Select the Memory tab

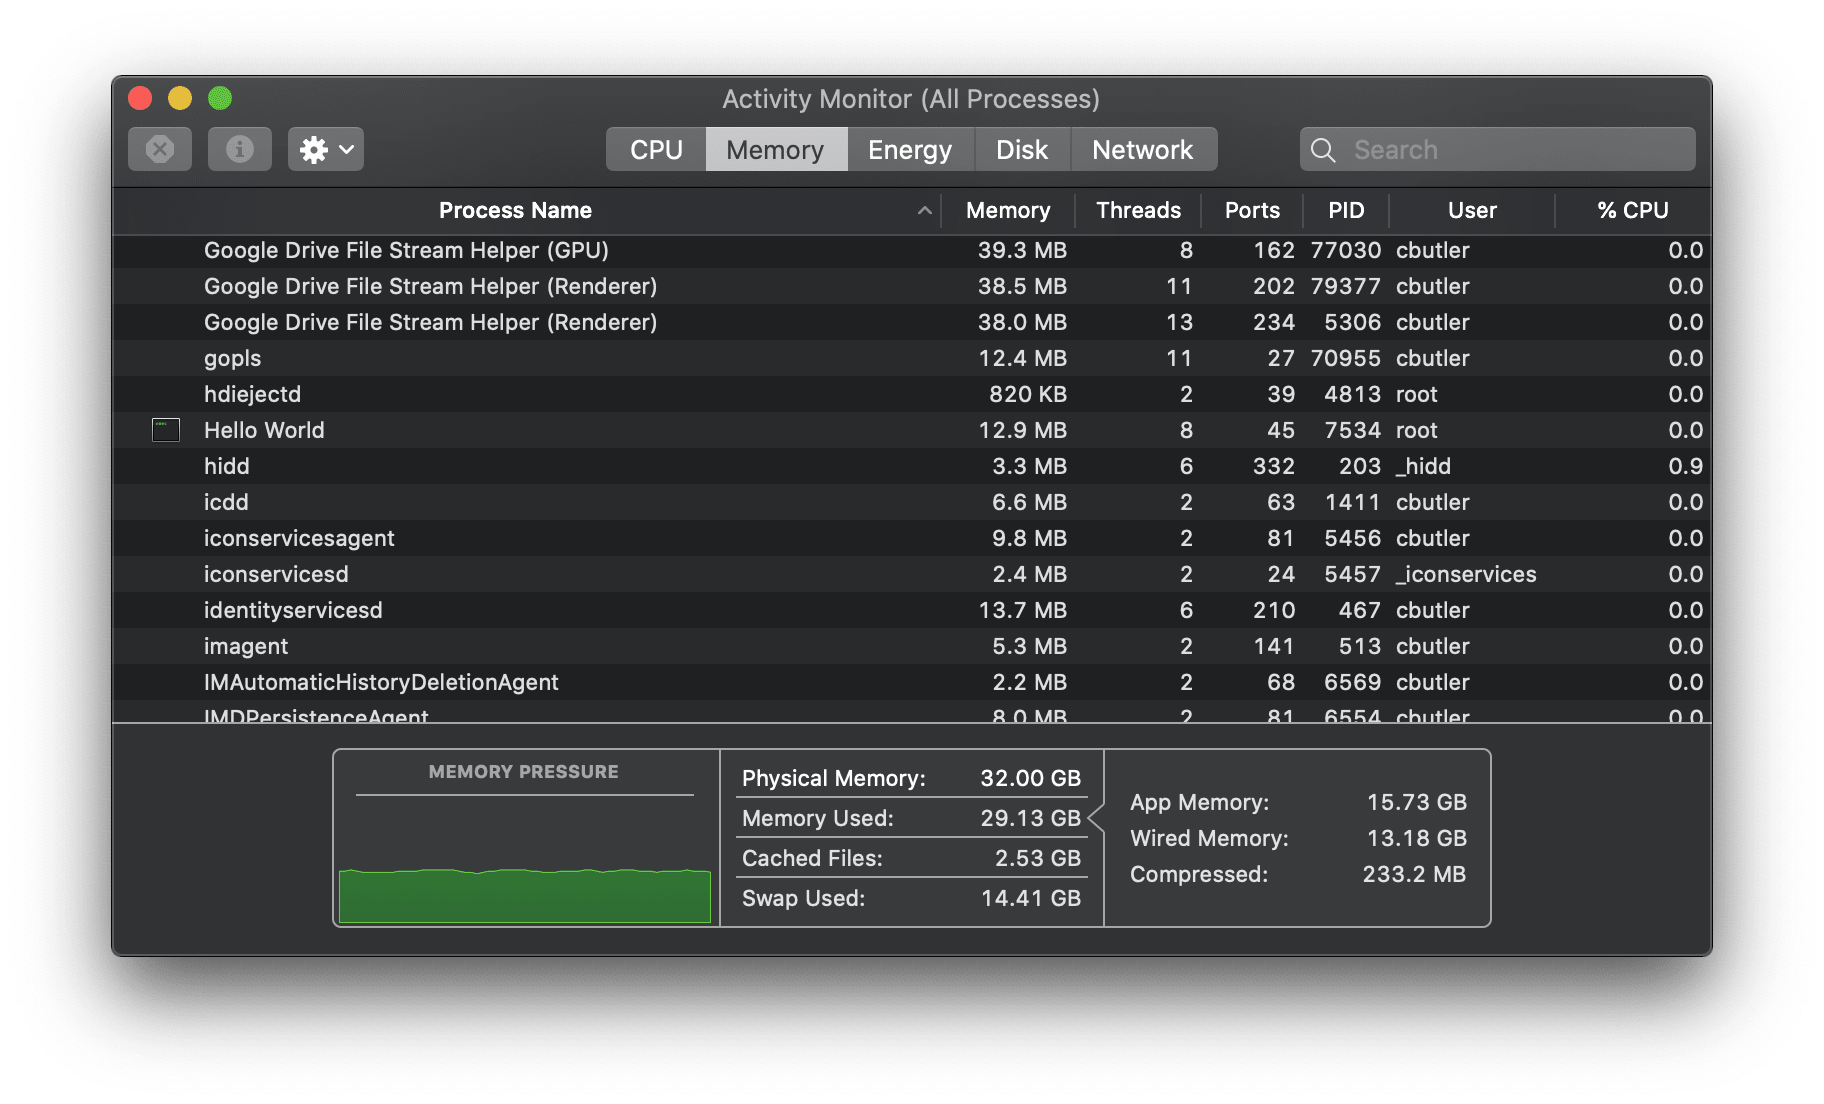[x=776, y=149]
